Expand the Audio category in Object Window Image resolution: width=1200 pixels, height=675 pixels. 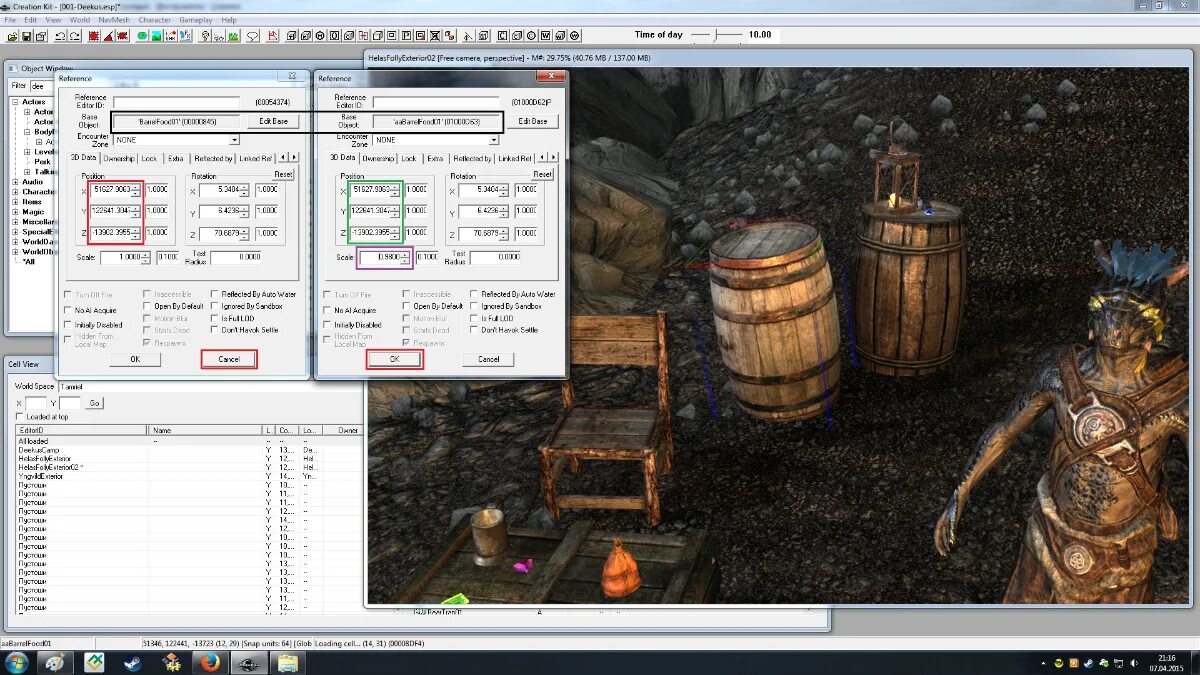tap(16, 182)
